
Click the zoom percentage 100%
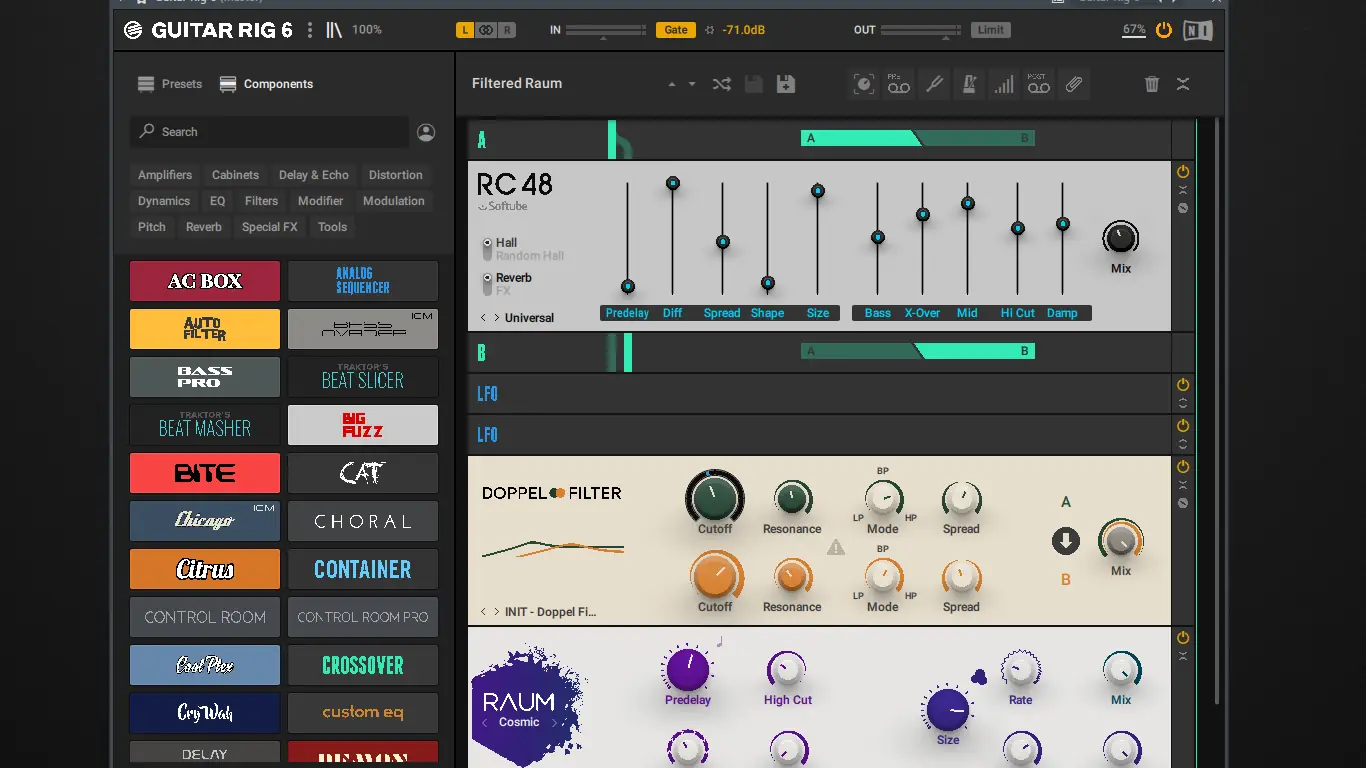pos(367,30)
